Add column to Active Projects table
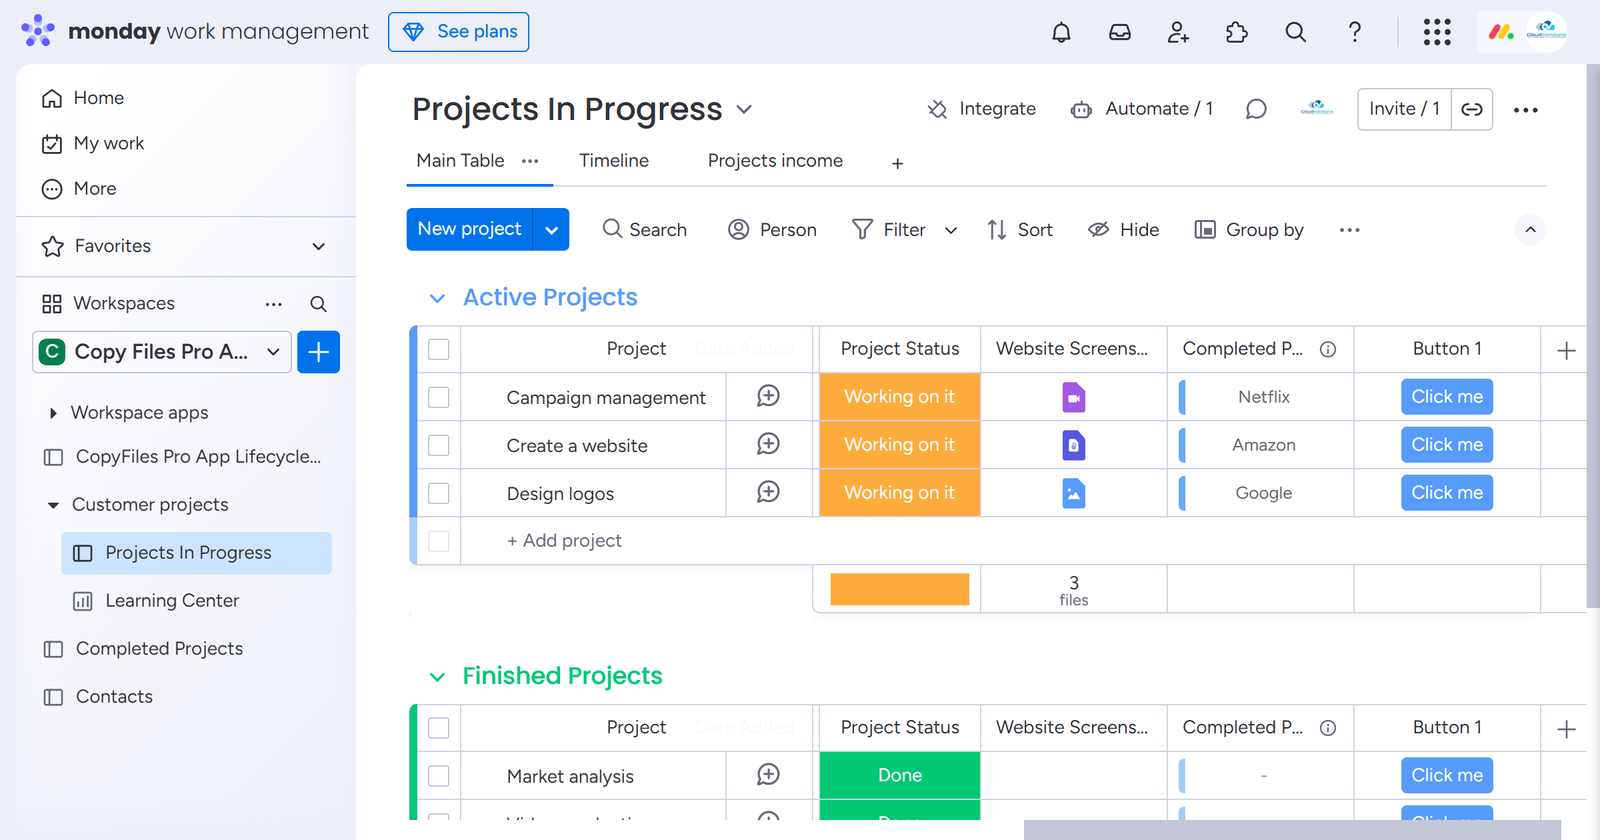 click(x=1567, y=350)
